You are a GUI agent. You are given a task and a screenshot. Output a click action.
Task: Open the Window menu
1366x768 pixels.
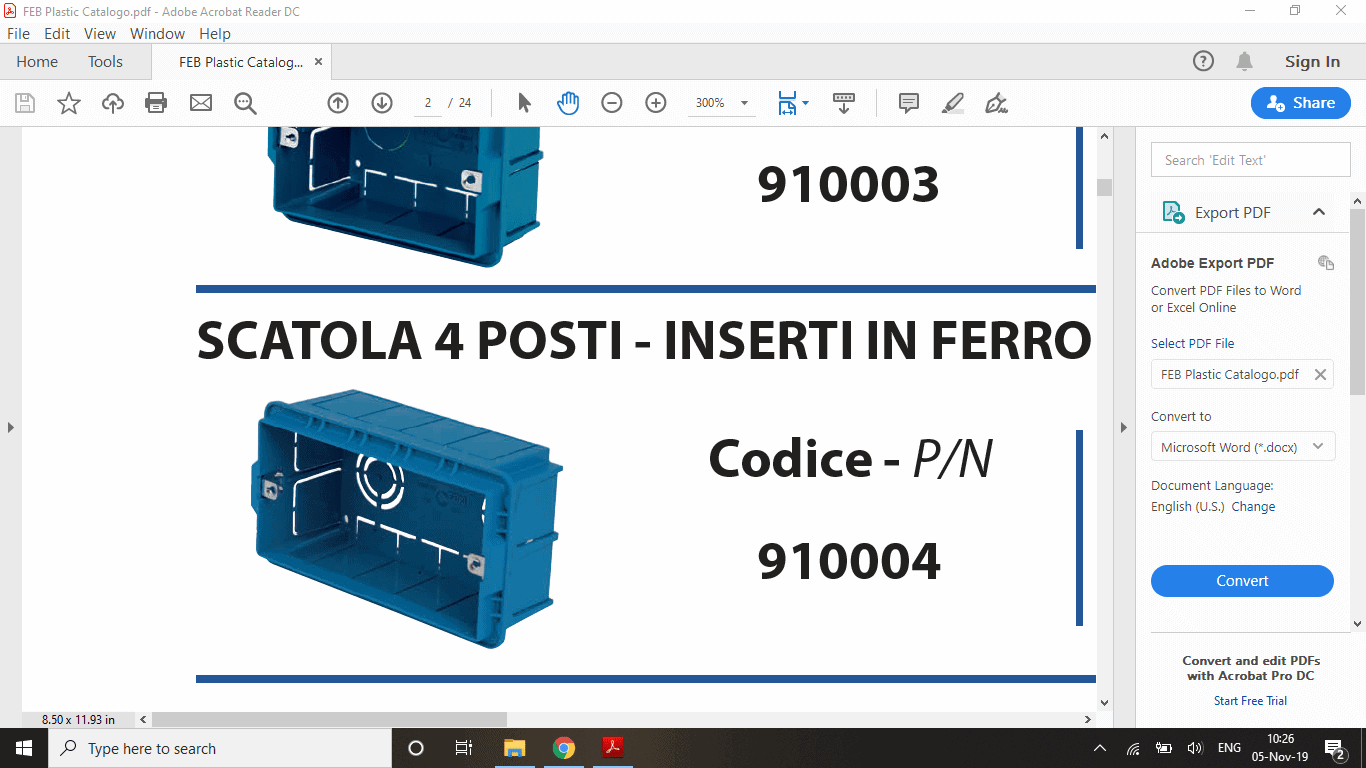[157, 34]
